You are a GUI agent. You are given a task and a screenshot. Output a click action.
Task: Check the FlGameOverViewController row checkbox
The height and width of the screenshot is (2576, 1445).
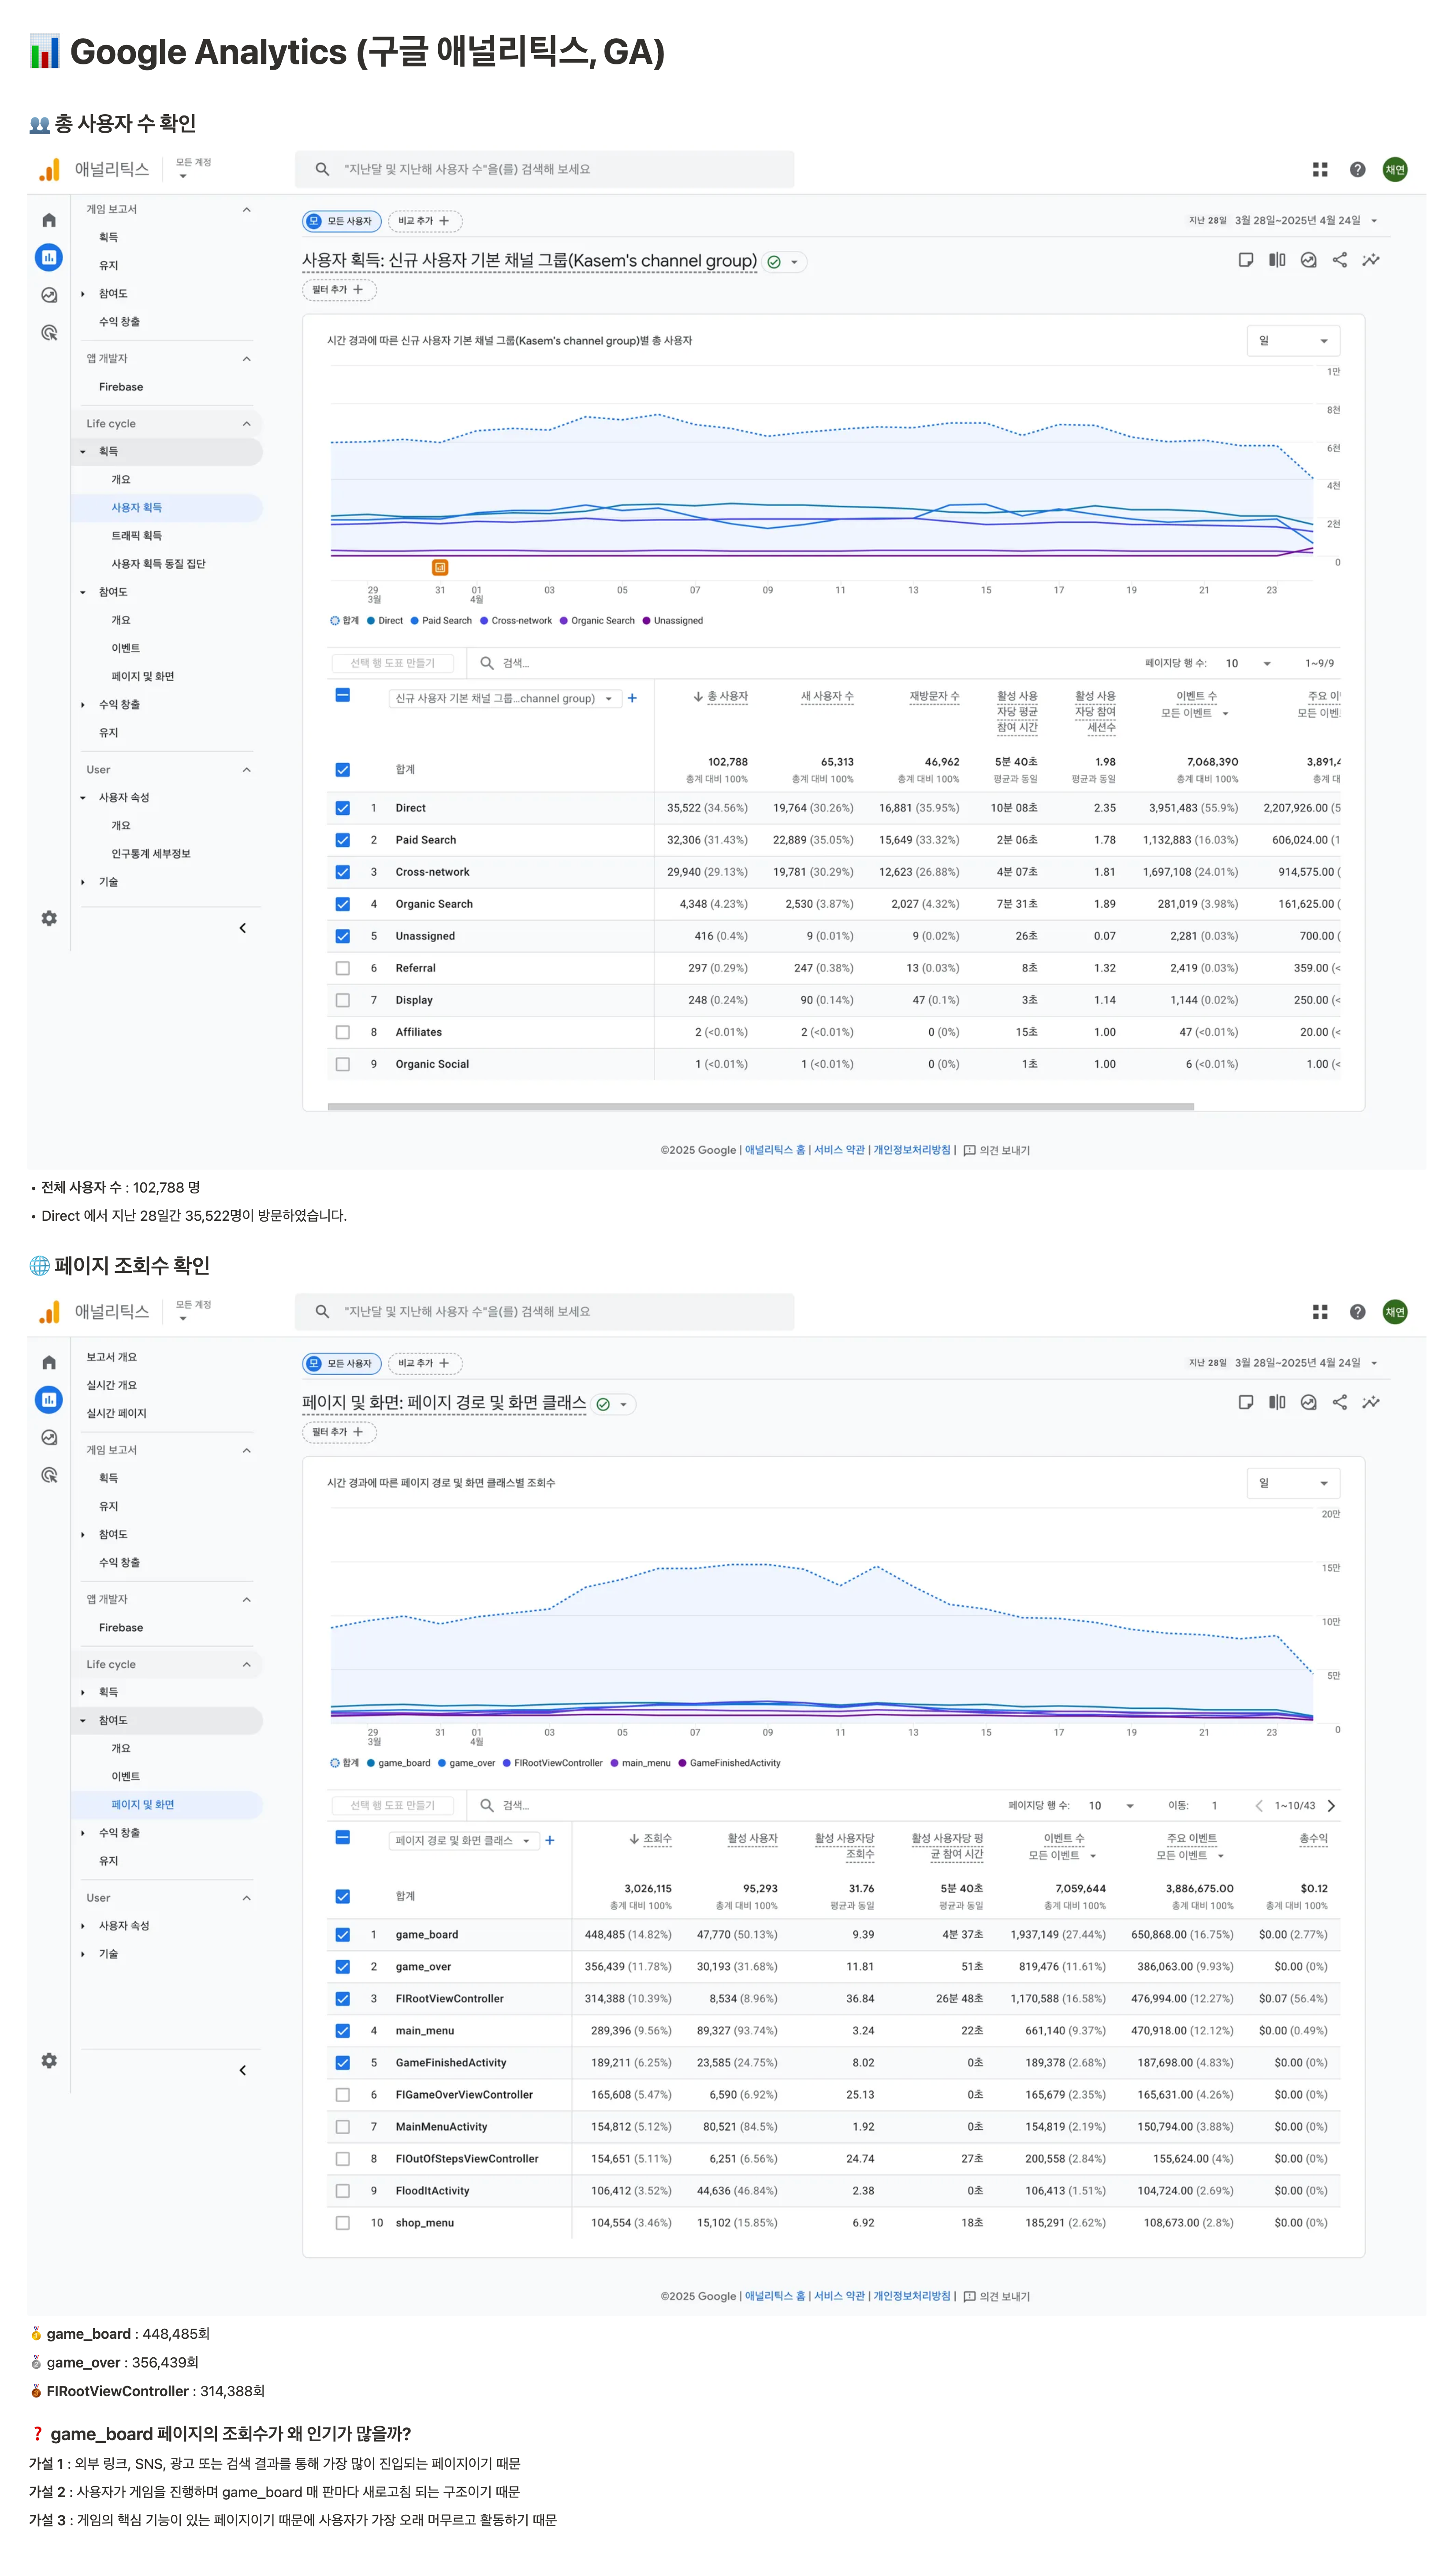point(342,2094)
